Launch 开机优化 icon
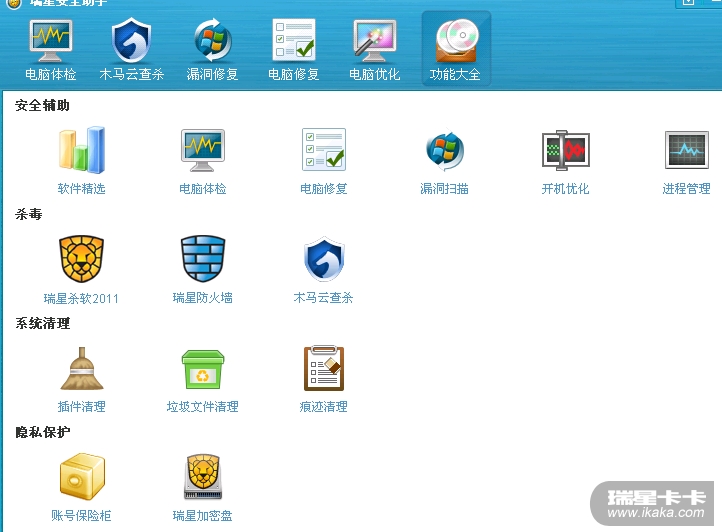Screen dimensions: 722x532 [x=565, y=150]
